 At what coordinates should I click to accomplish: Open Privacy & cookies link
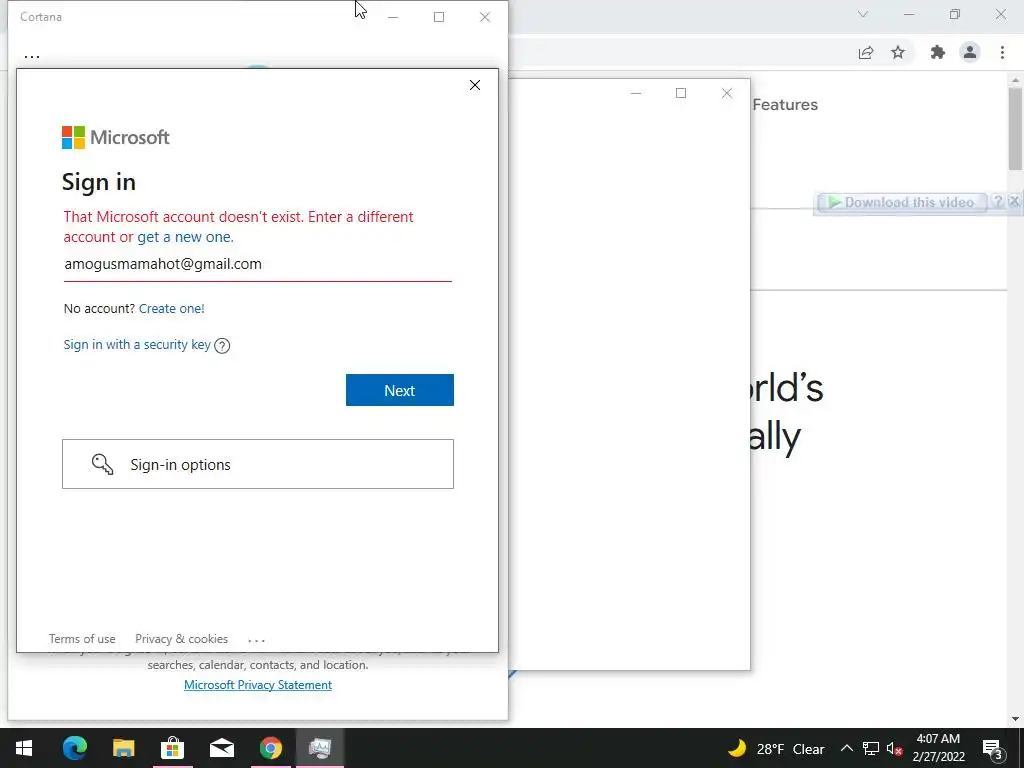tap(182, 639)
